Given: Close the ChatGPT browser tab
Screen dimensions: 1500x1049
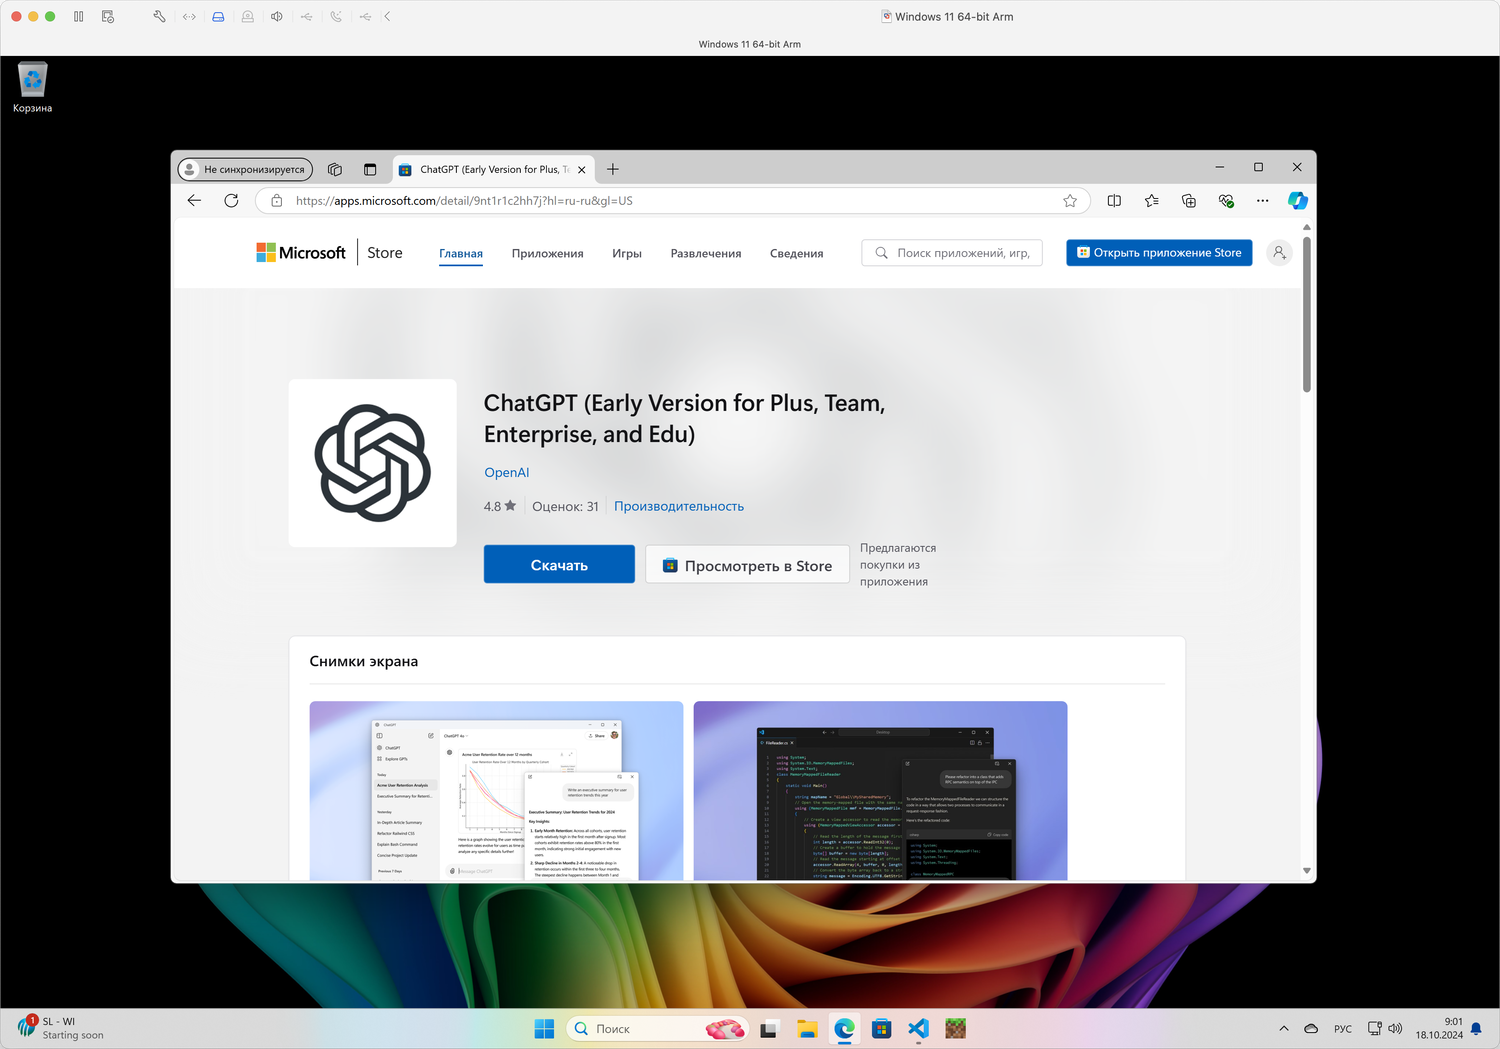Looking at the screenshot, I should tap(582, 170).
